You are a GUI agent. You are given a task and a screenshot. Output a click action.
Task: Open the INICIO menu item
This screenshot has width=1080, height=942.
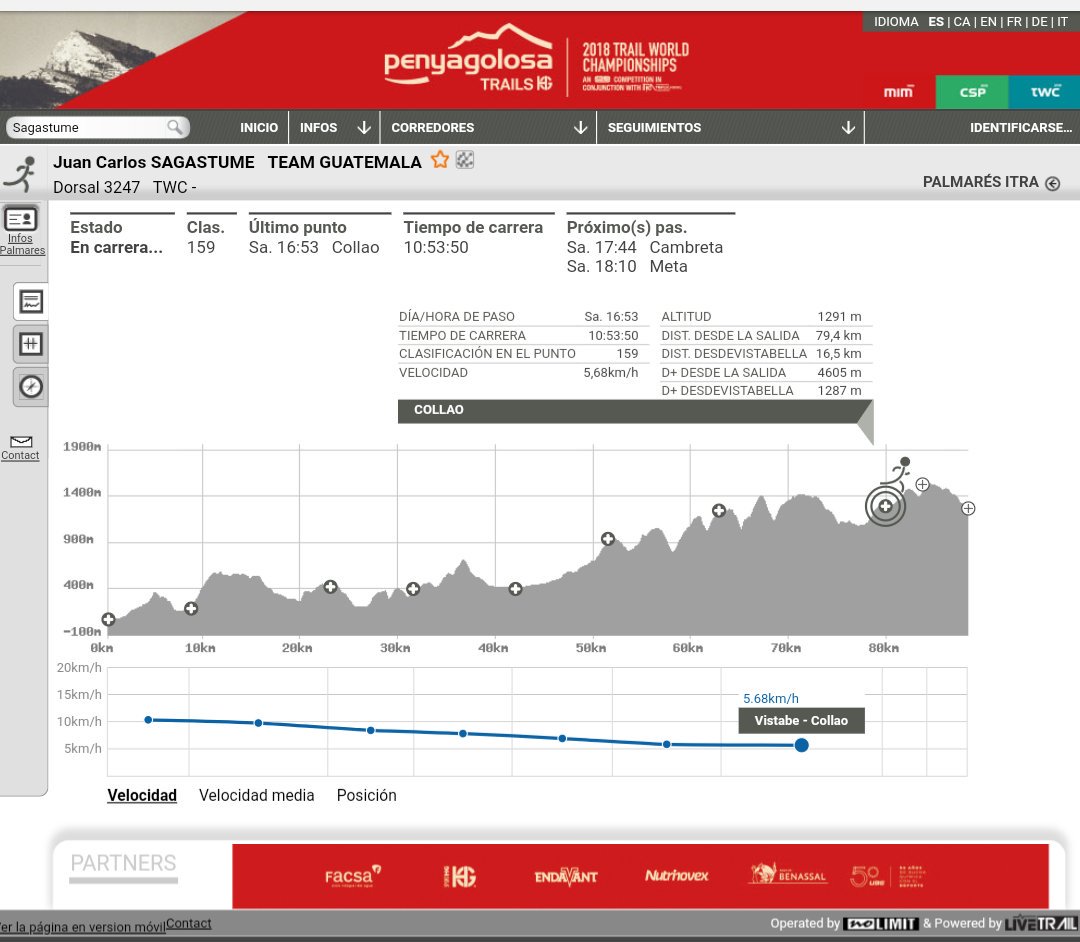tap(259, 127)
